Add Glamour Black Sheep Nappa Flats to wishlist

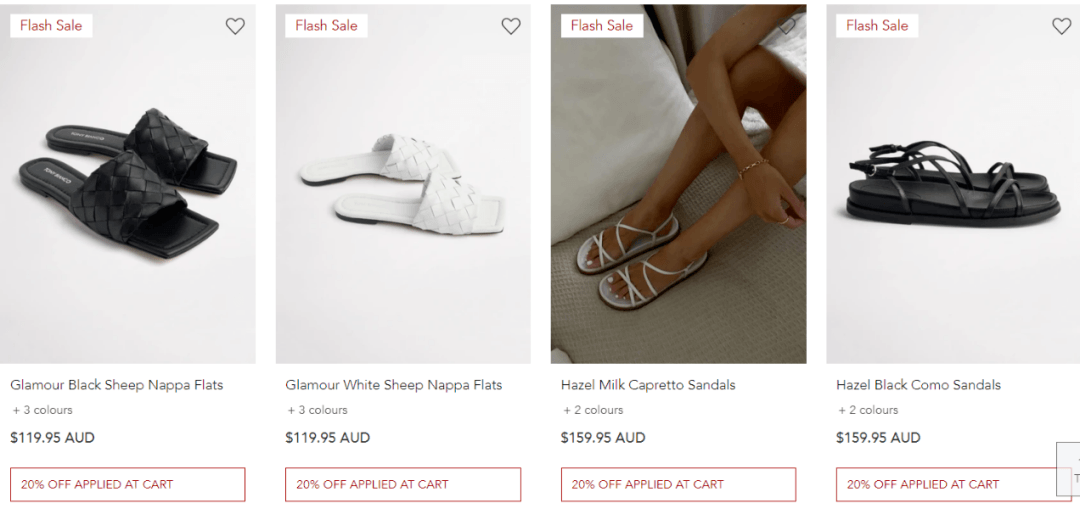235,26
